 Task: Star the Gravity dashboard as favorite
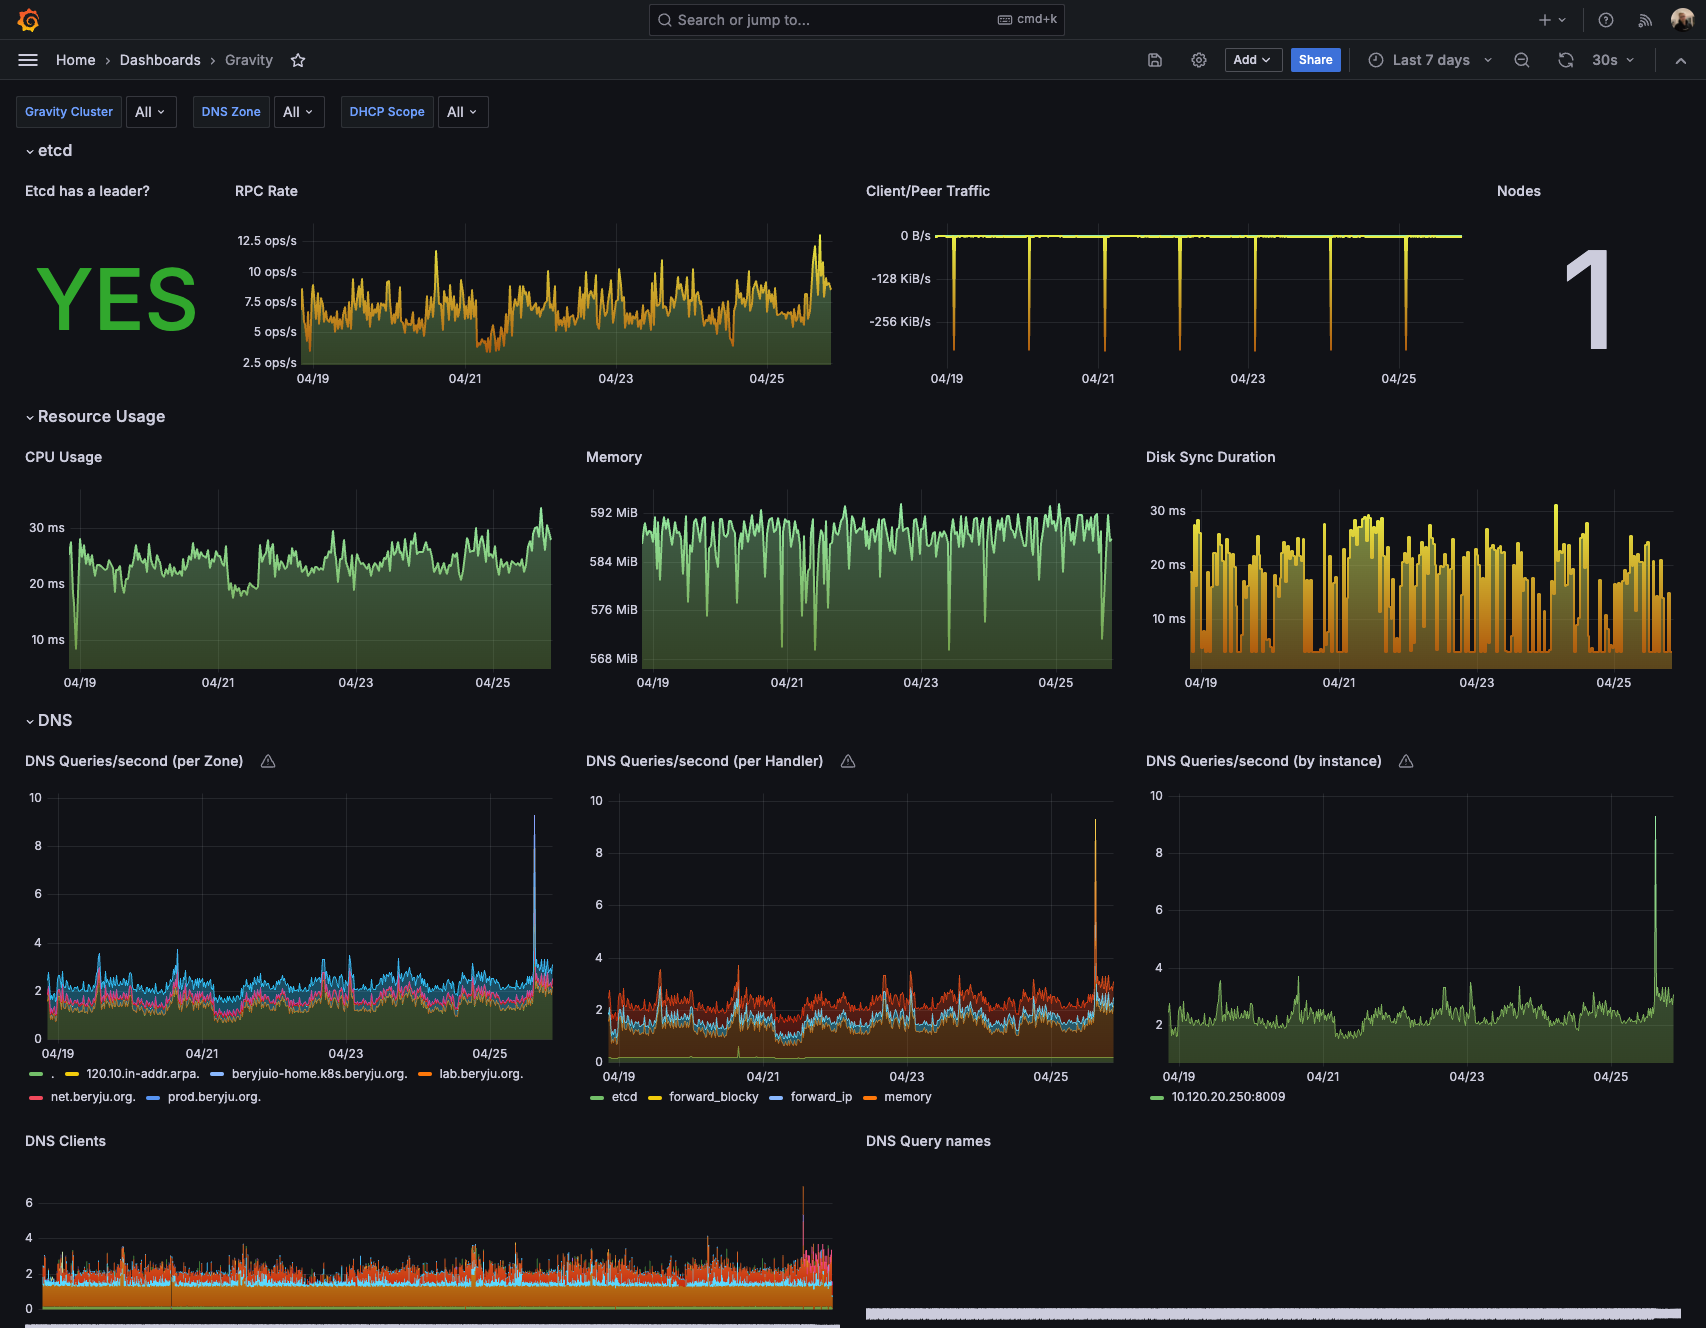[x=298, y=60]
